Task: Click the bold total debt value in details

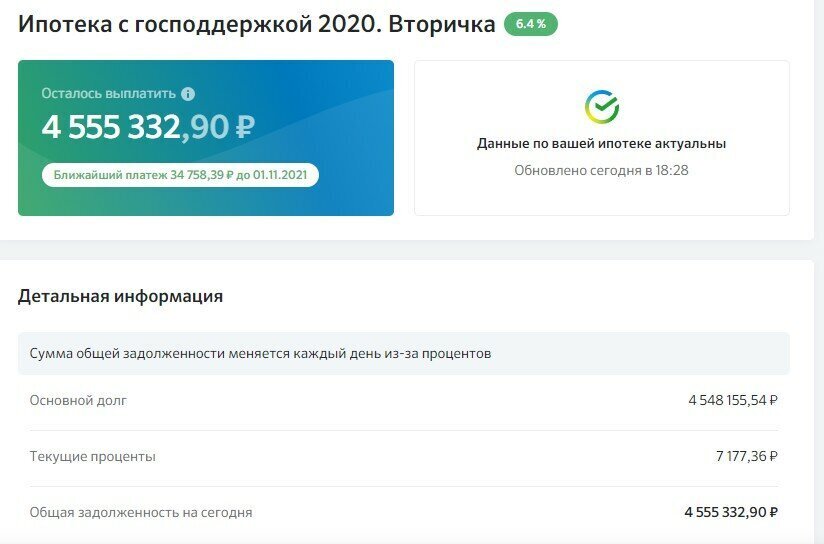Action: 730,512
